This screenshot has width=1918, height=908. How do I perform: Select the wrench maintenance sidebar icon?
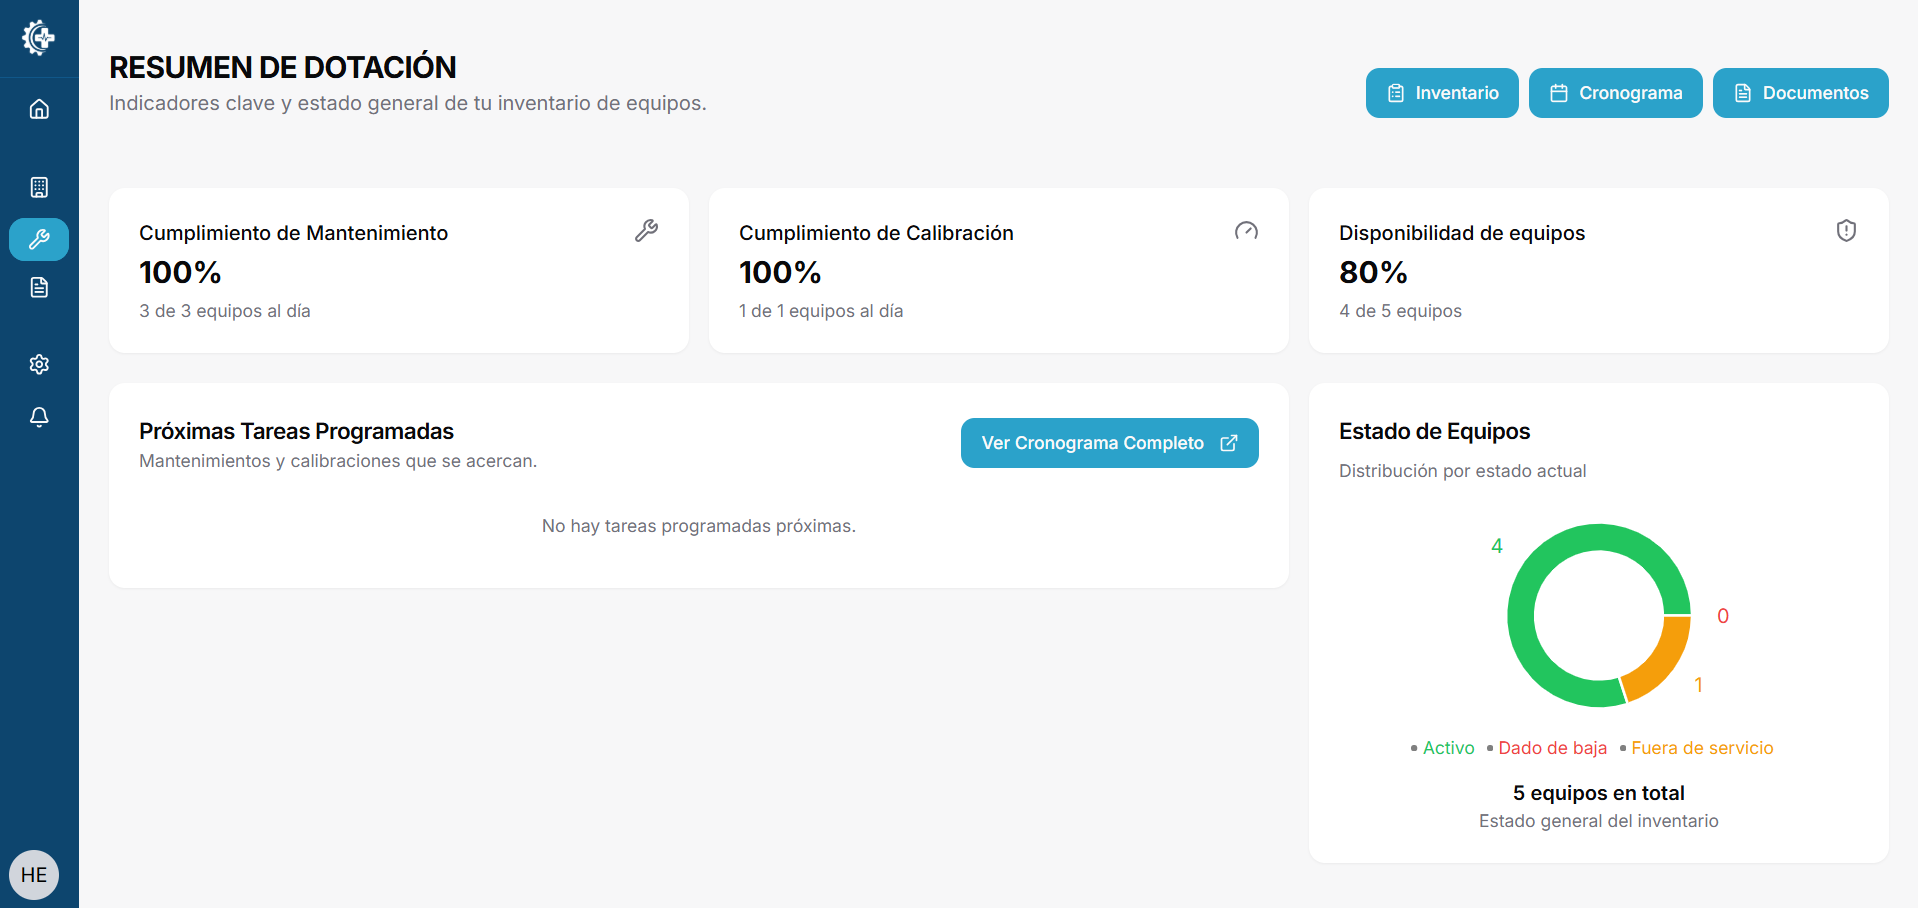(39, 239)
